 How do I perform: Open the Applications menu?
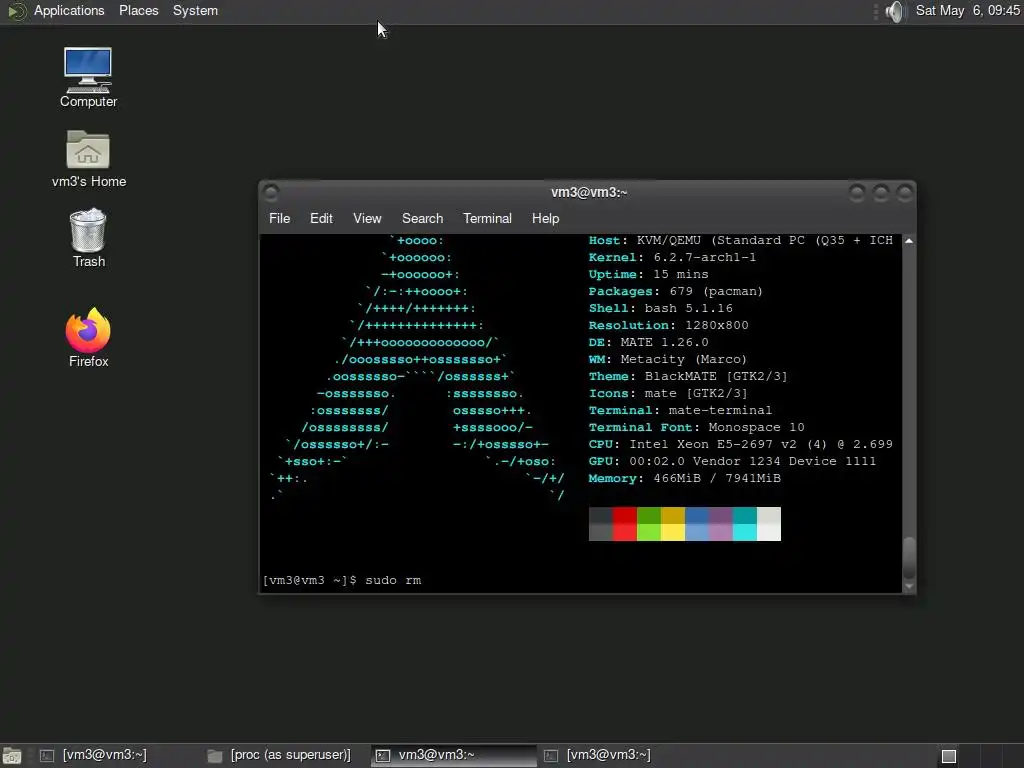69,10
